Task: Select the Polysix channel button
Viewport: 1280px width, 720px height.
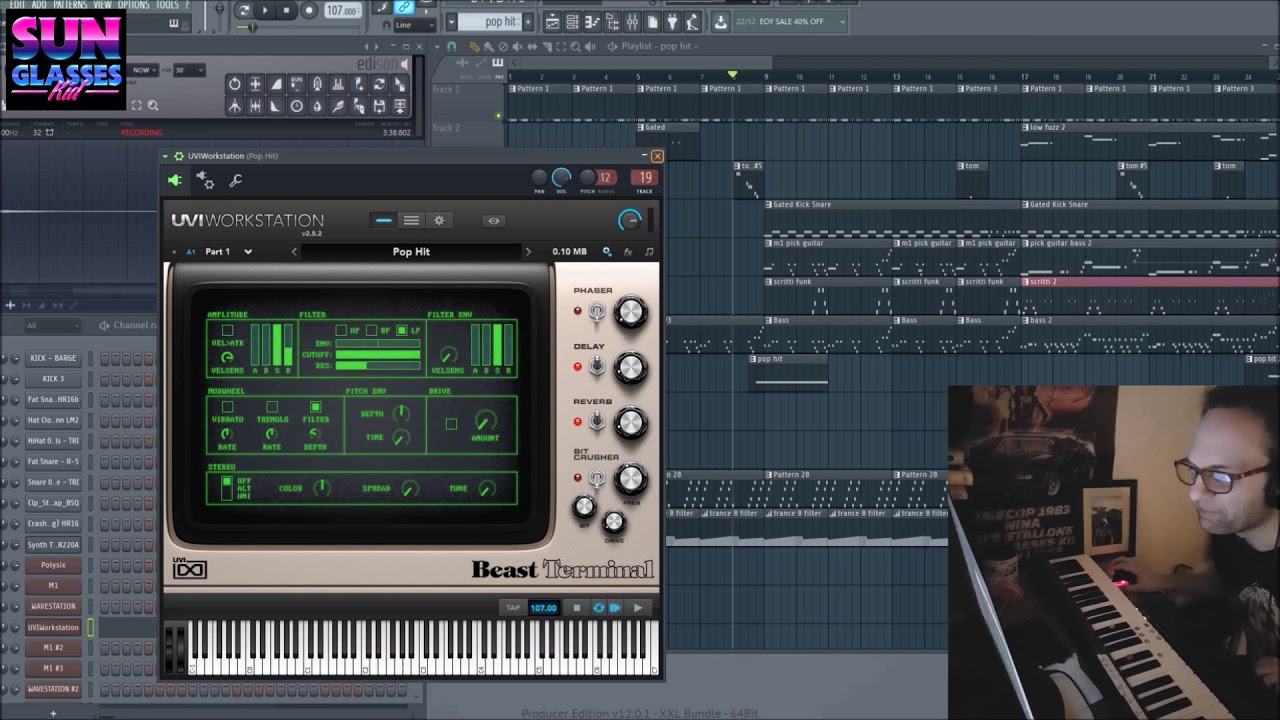Action: click(53, 565)
